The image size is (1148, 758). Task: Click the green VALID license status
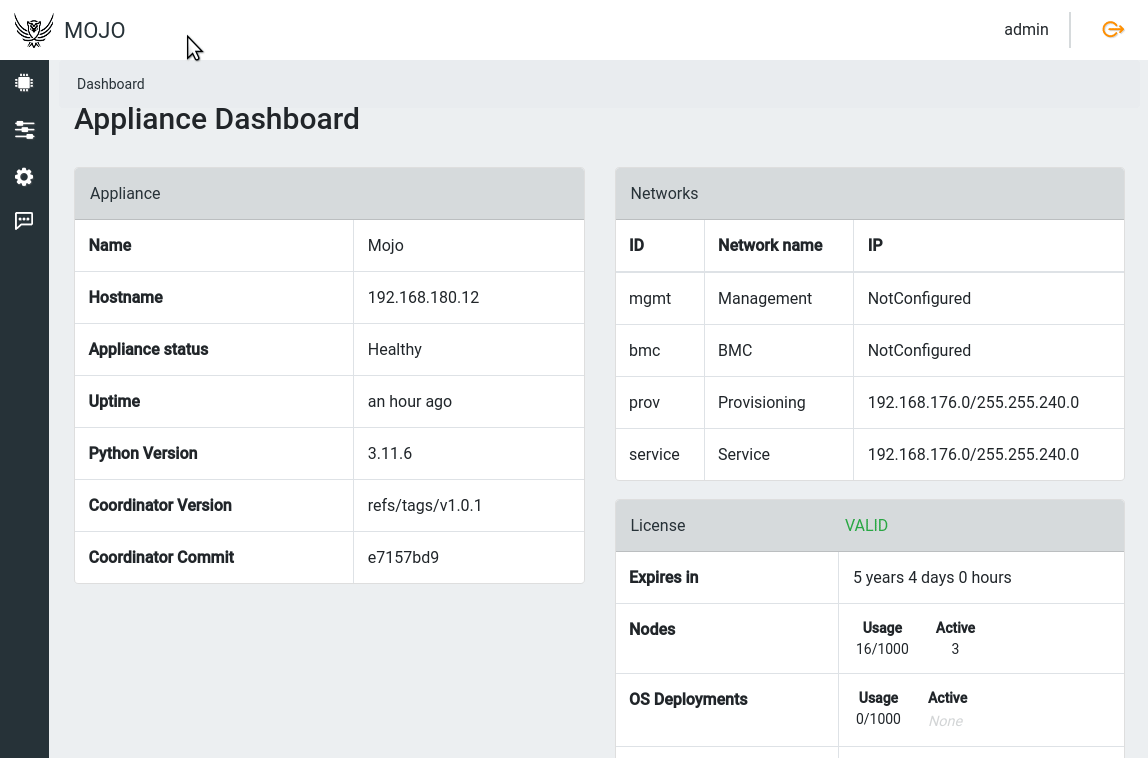click(x=866, y=526)
